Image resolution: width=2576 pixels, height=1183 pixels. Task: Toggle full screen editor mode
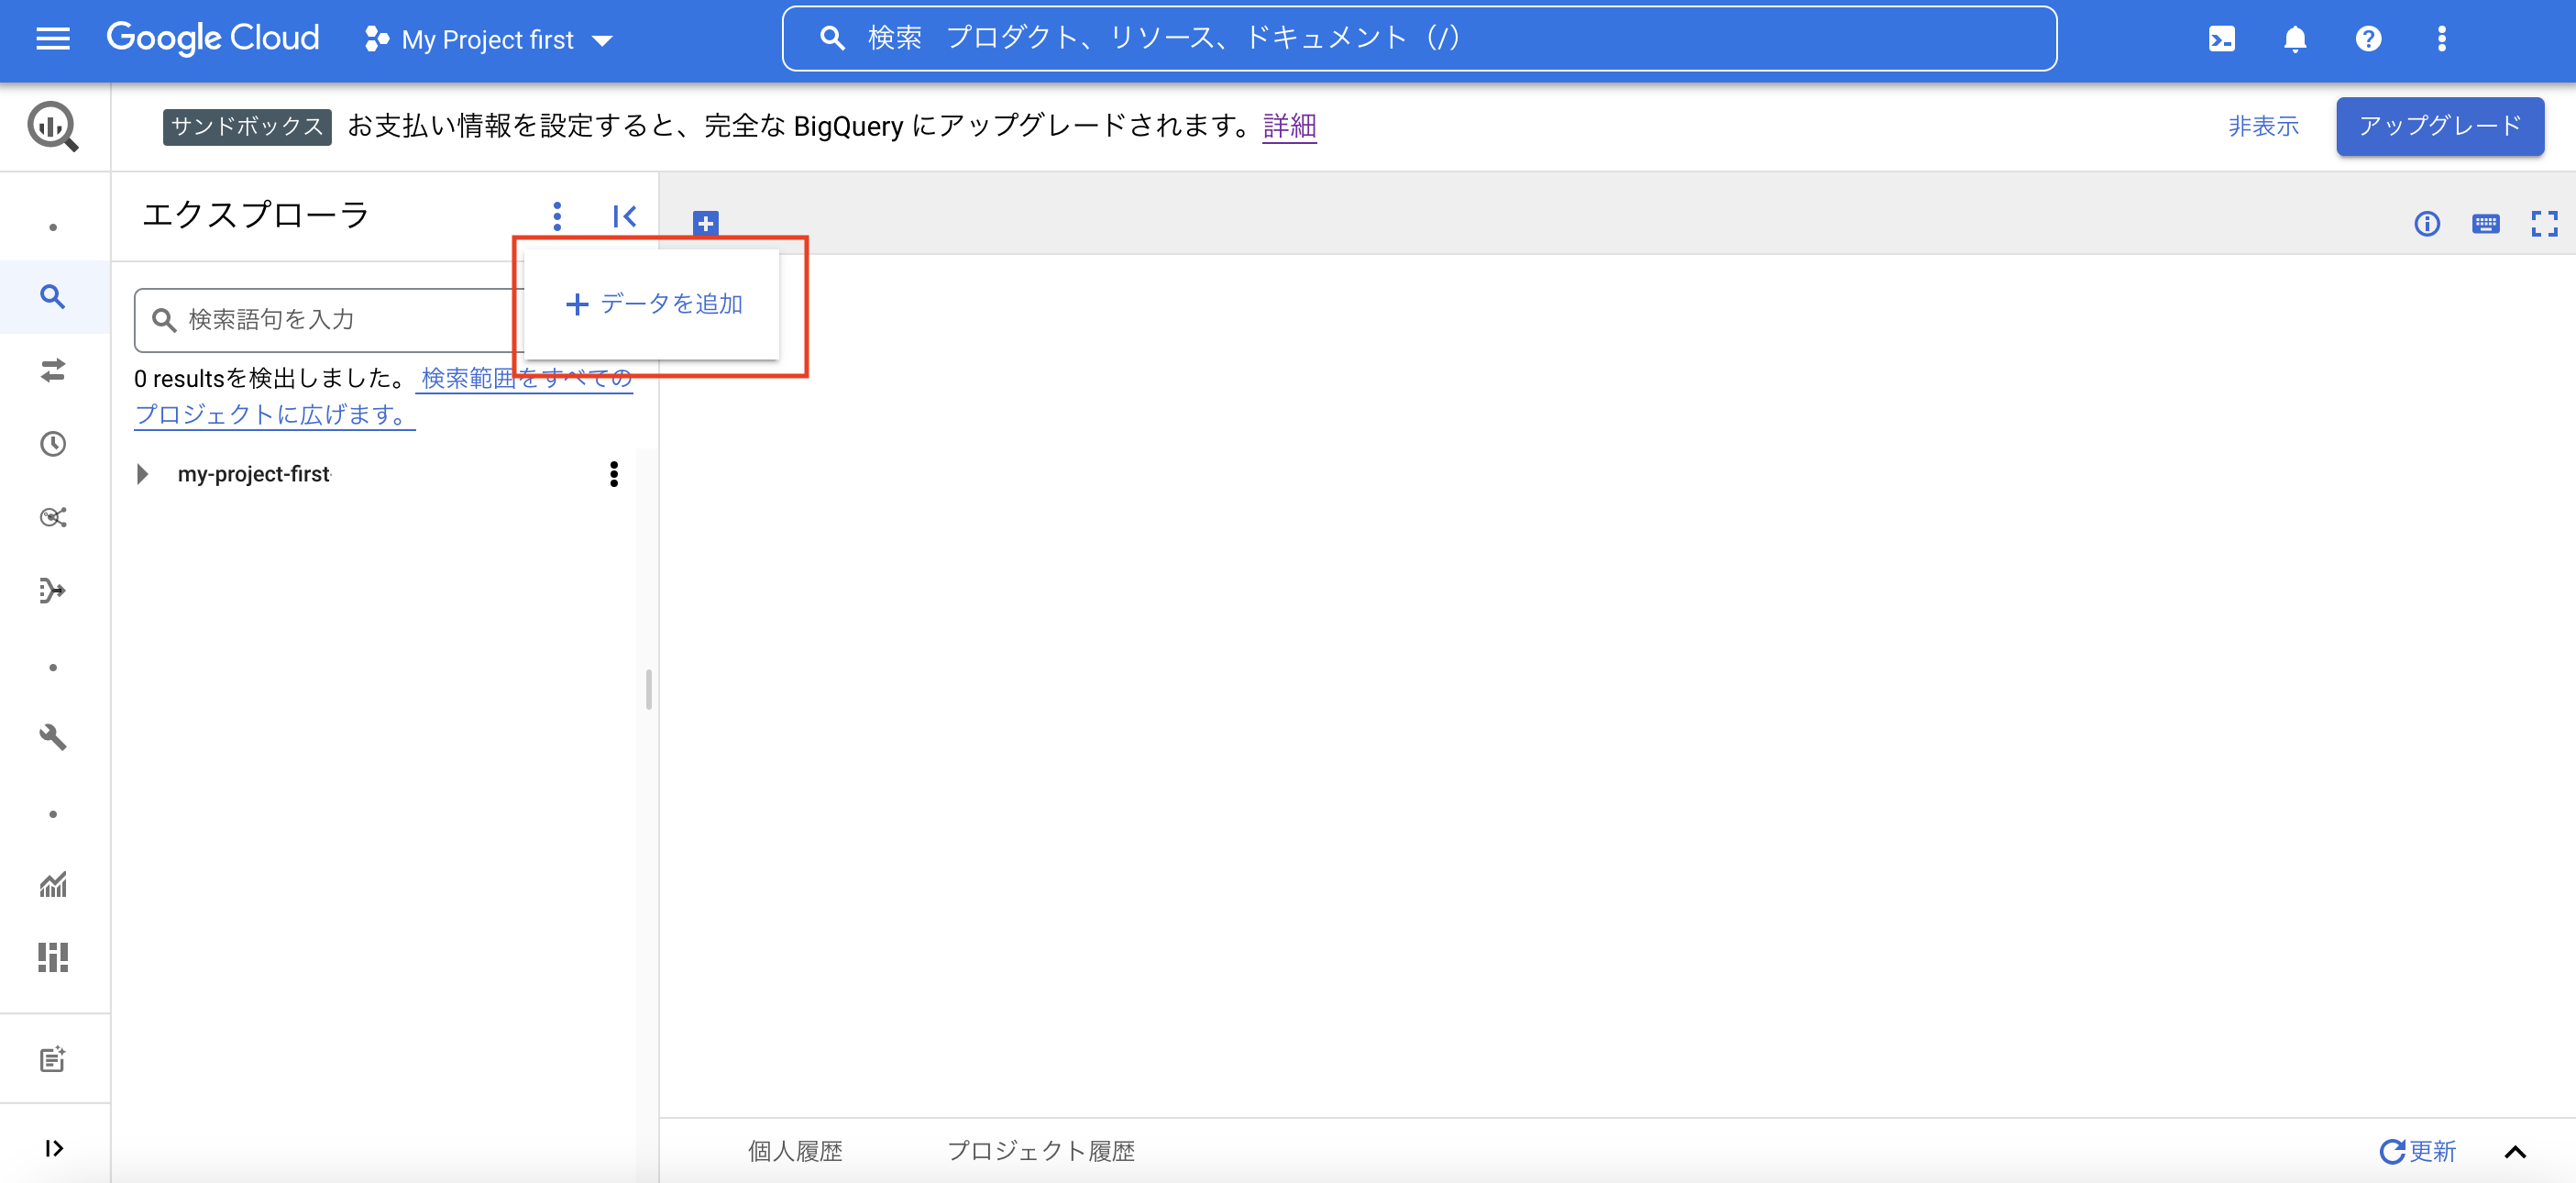[2544, 224]
